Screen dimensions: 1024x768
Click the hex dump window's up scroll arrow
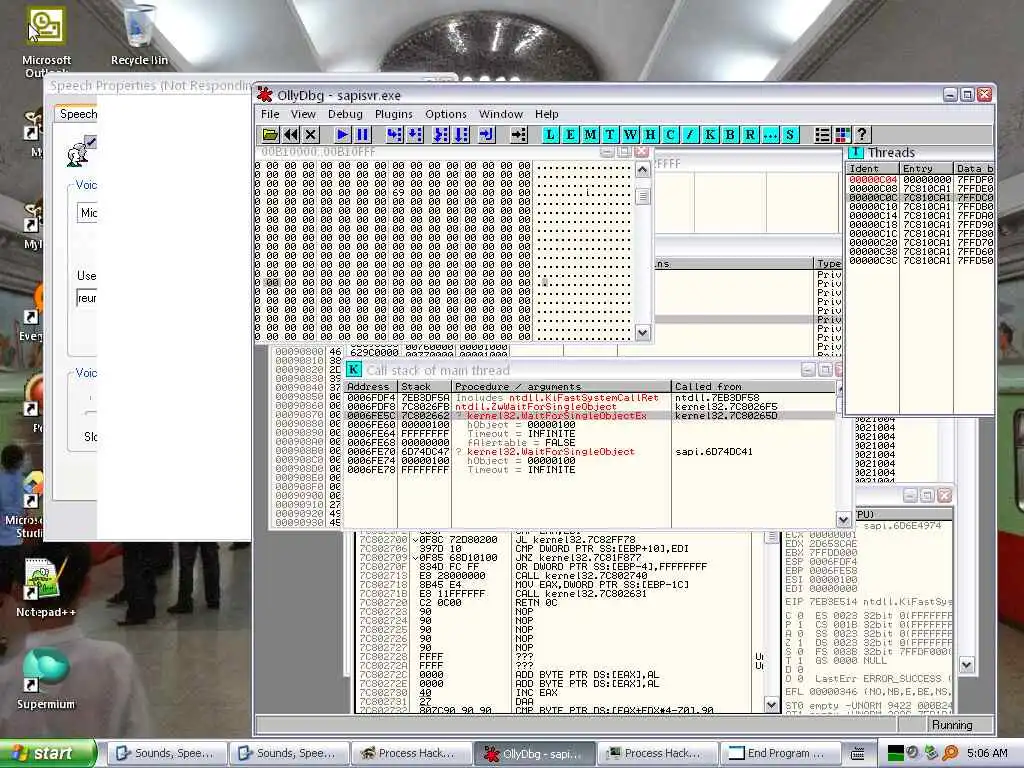pyautogui.click(x=643, y=170)
